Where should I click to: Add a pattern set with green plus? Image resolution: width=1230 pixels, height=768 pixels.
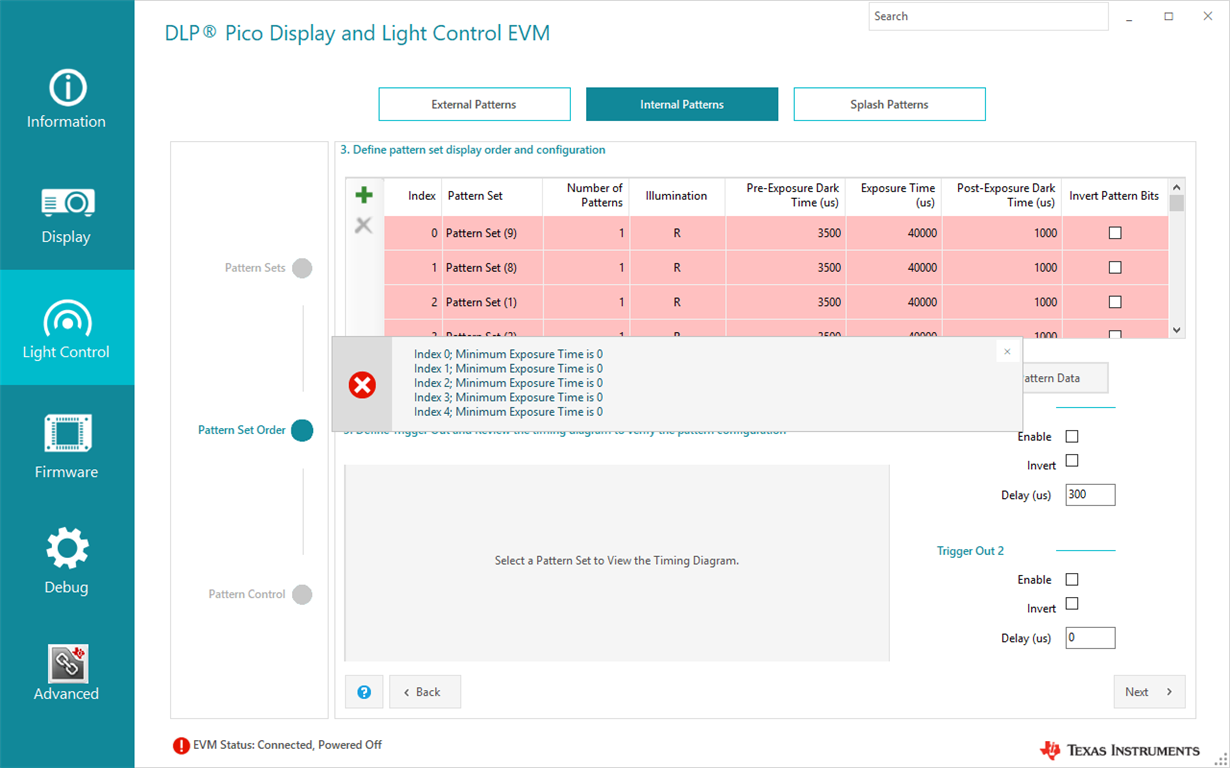click(364, 195)
